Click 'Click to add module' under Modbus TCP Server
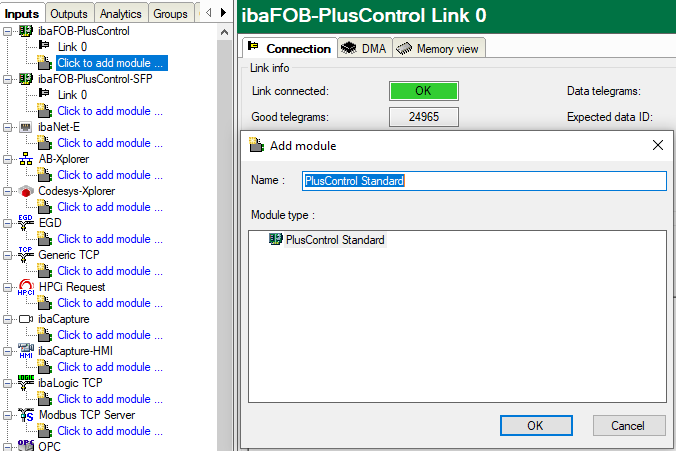The height and width of the screenshot is (451, 676). [110, 431]
